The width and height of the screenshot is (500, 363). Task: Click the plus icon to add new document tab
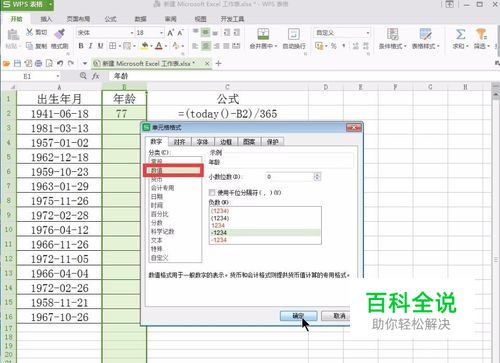coord(218,63)
